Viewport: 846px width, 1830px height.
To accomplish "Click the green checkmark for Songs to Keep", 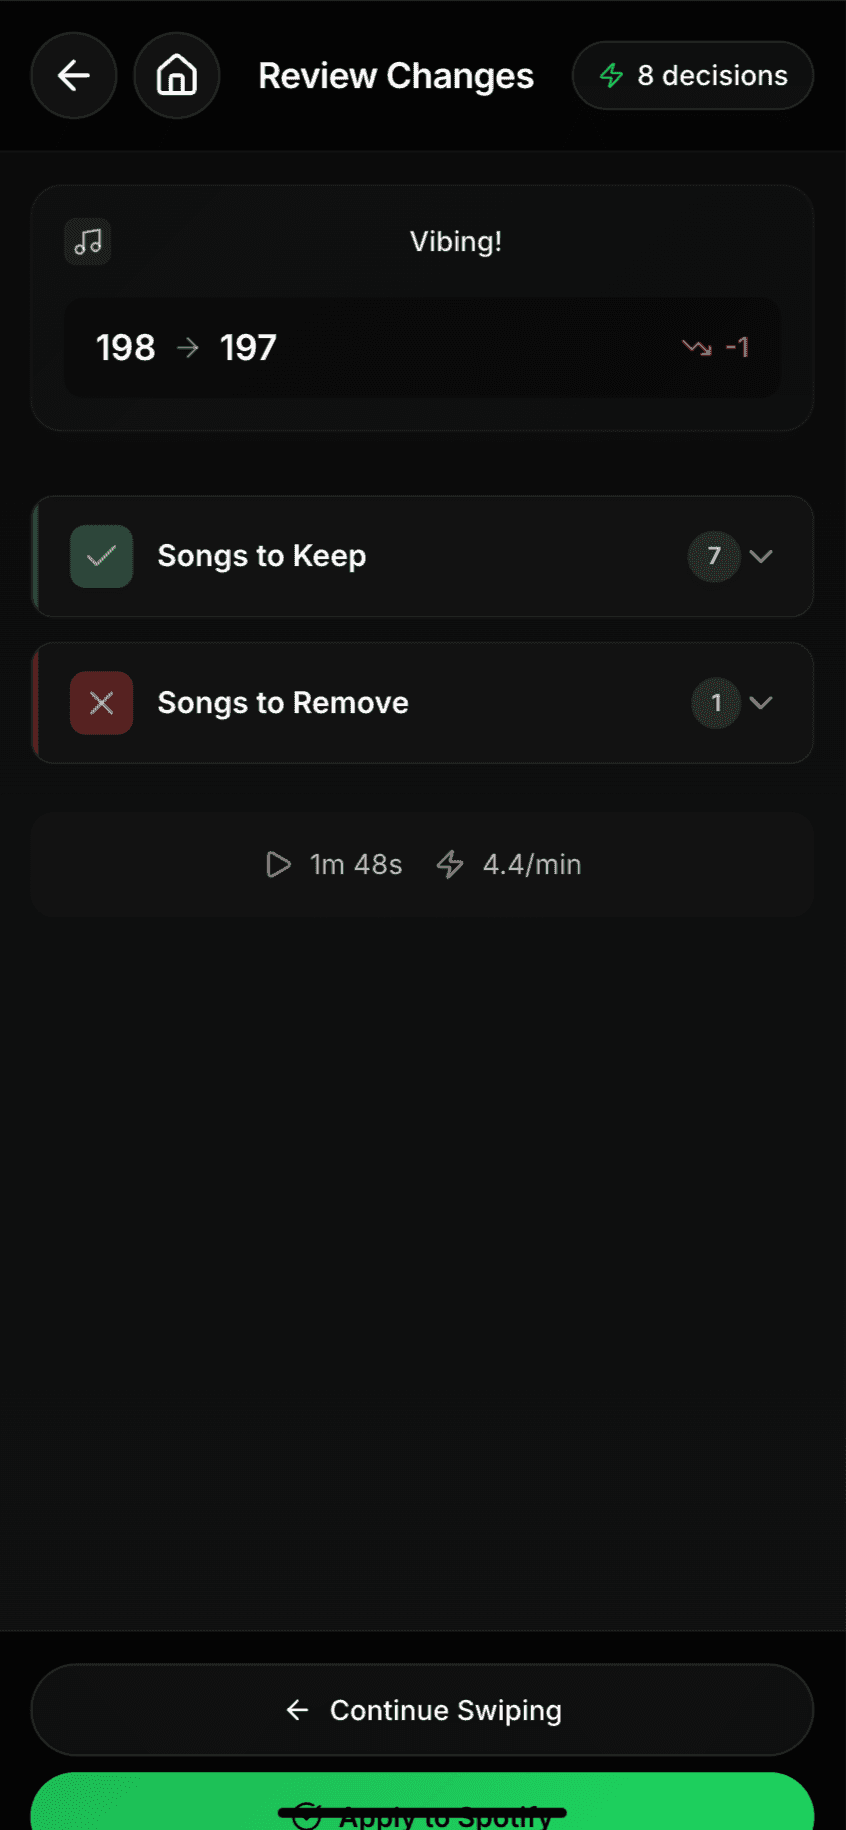I will [101, 556].
